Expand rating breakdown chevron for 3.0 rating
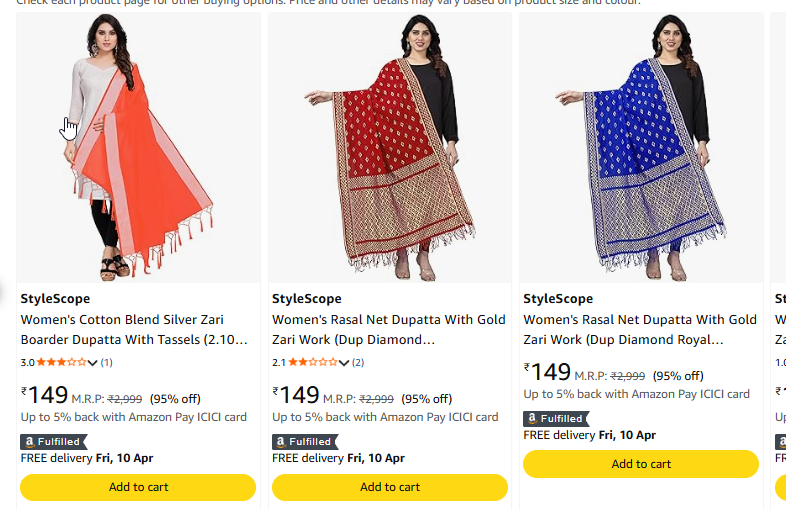Screen dimensions: 786x510 coord(93,363)
